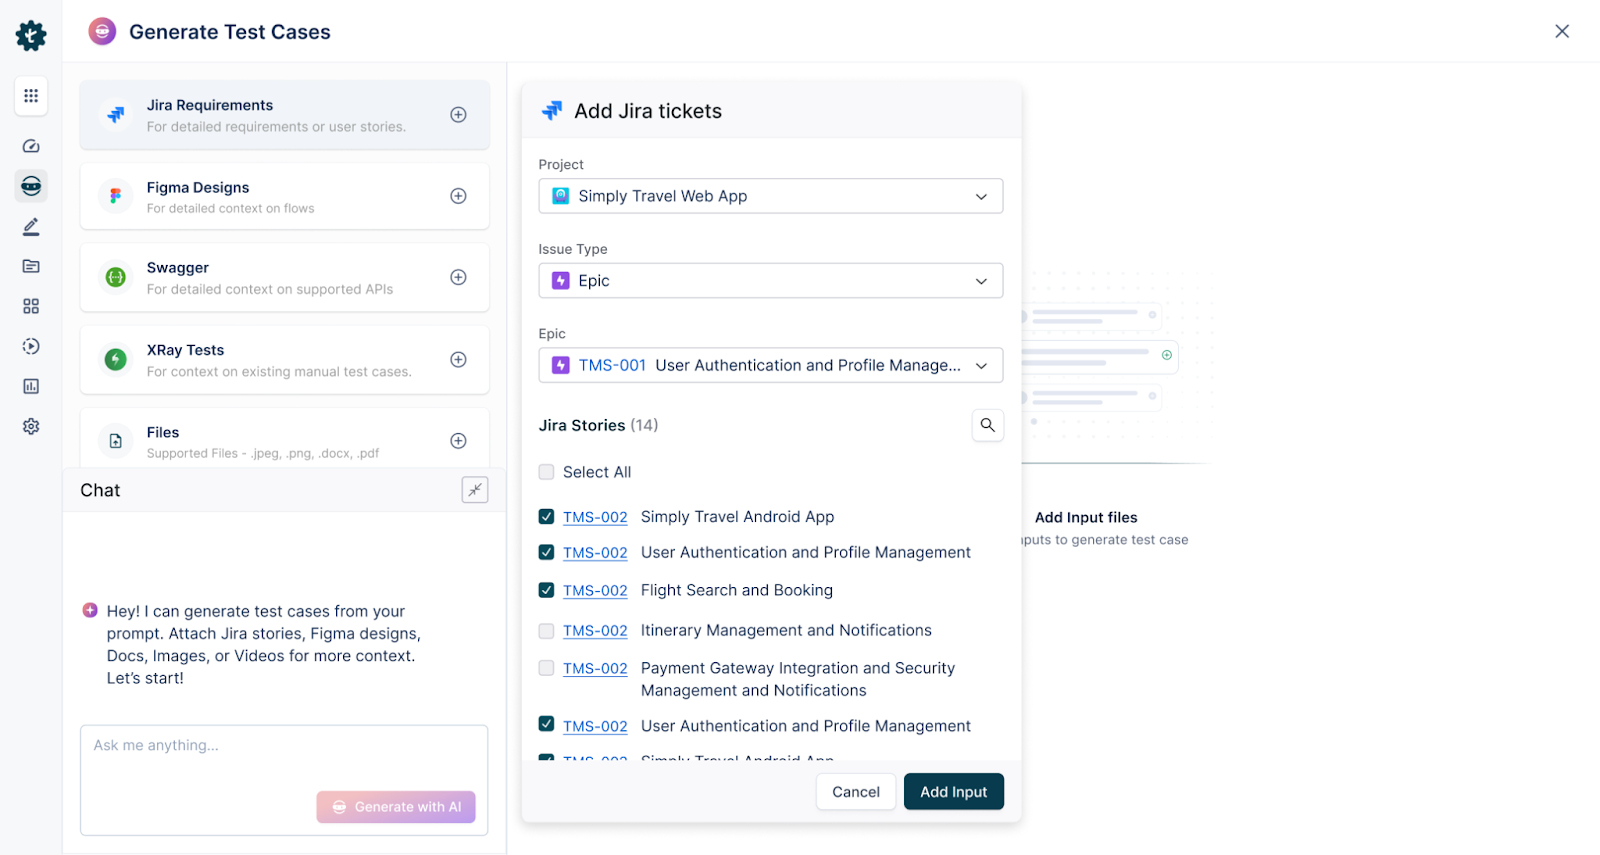The image size is (1600, 855).
Task: Click the Jira Requirements logo icon
Action: pyautogui.click(x=116, y=115)
